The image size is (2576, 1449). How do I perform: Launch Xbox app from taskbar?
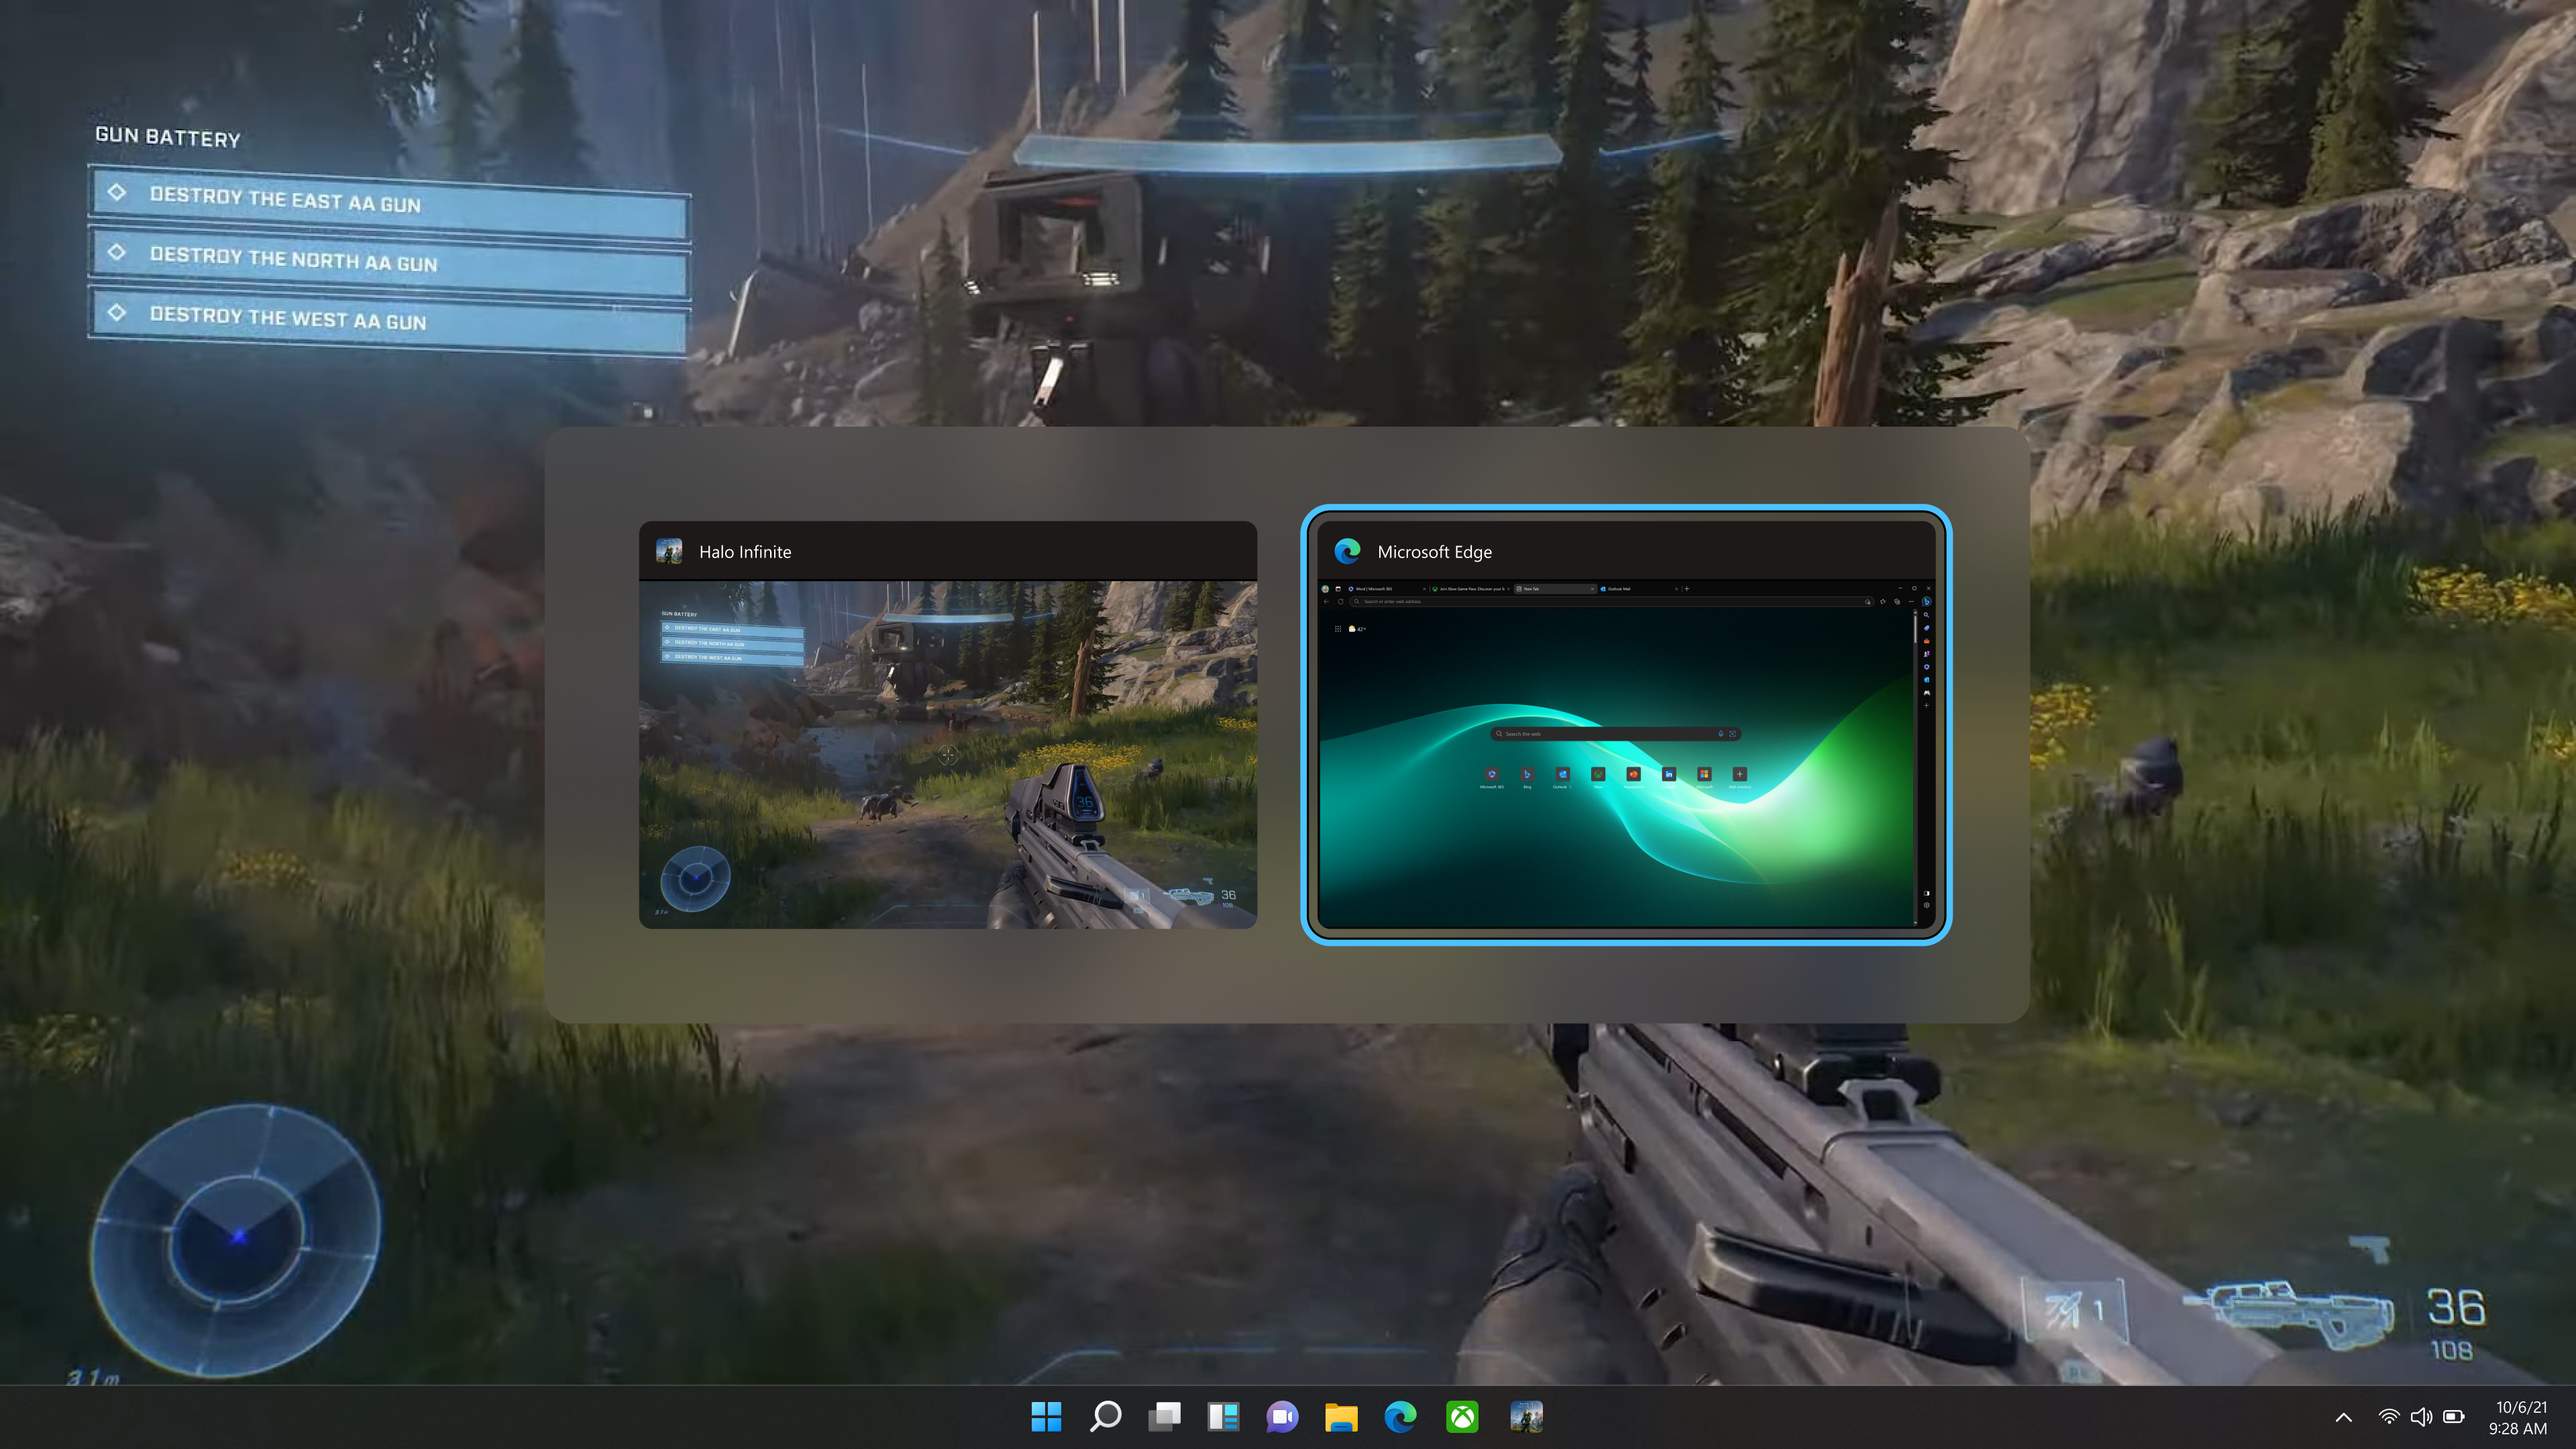(x=1462, y=1416)
